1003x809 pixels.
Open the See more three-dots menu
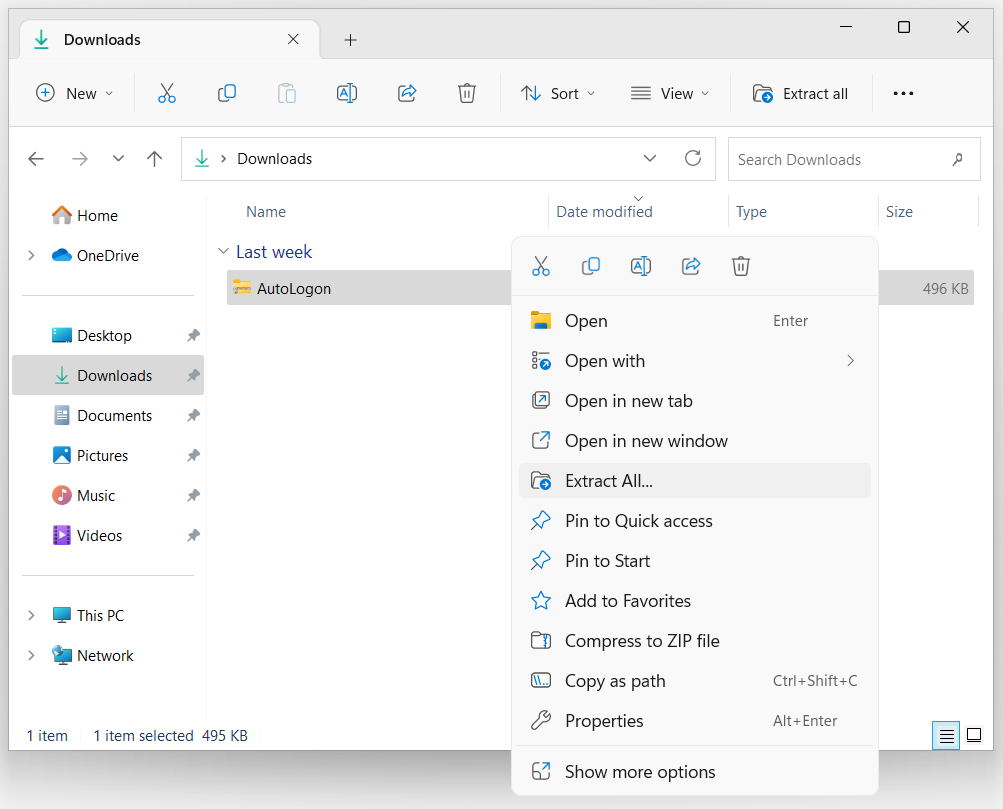click(903, 93)
